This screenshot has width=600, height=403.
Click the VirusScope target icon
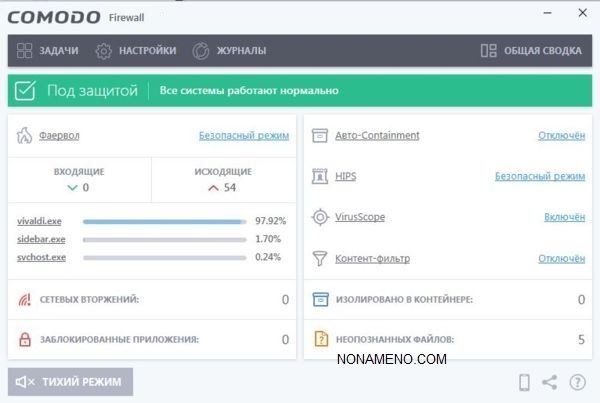point(320,217)
